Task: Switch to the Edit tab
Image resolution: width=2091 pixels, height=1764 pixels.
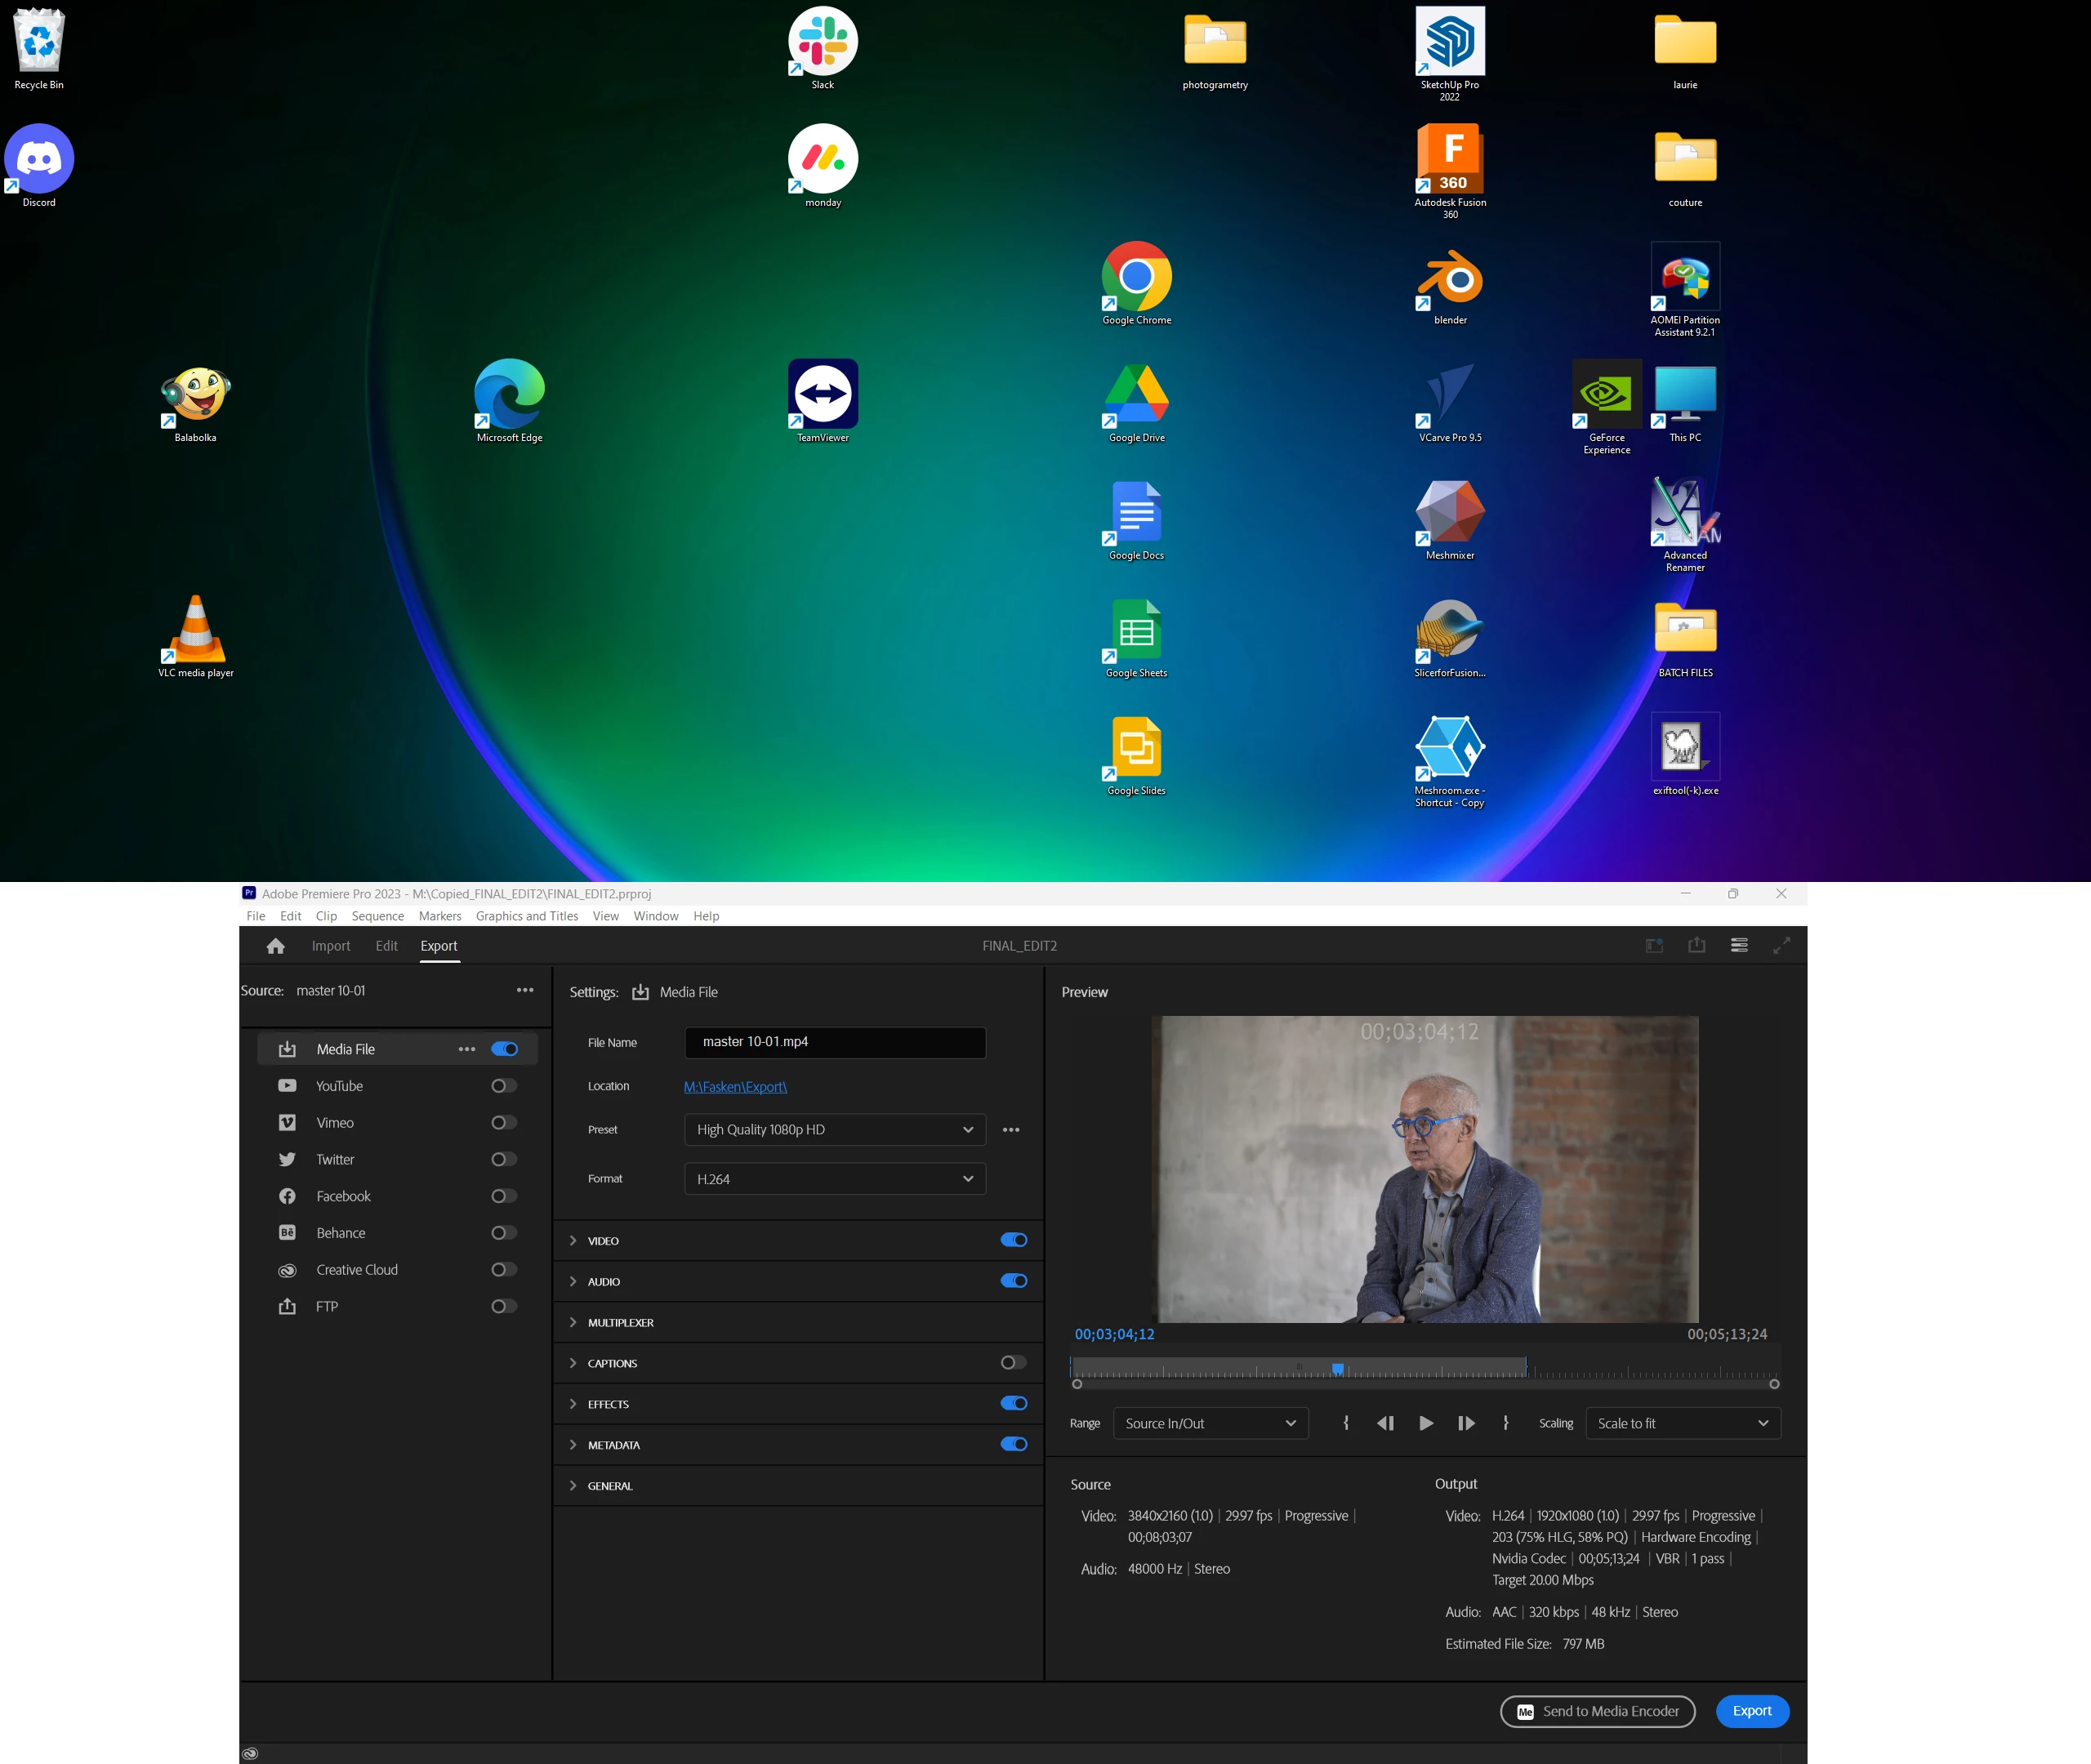Action: 386,946
